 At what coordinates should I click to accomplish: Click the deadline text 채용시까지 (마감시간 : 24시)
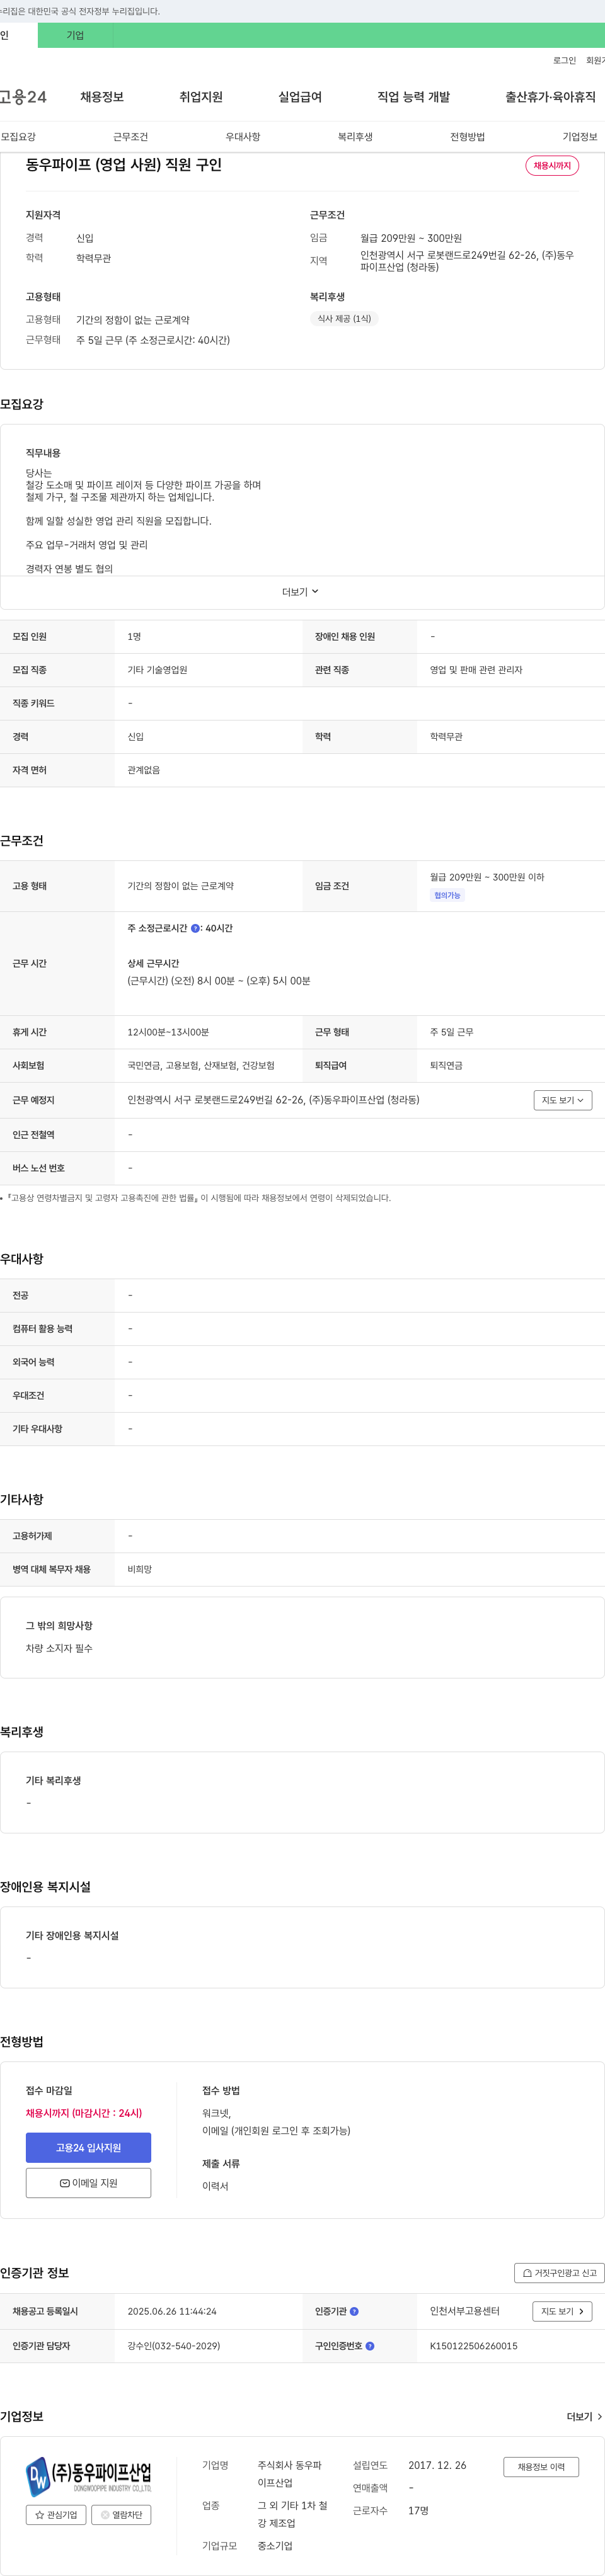pyautogui.click(x=84, y=2113)
